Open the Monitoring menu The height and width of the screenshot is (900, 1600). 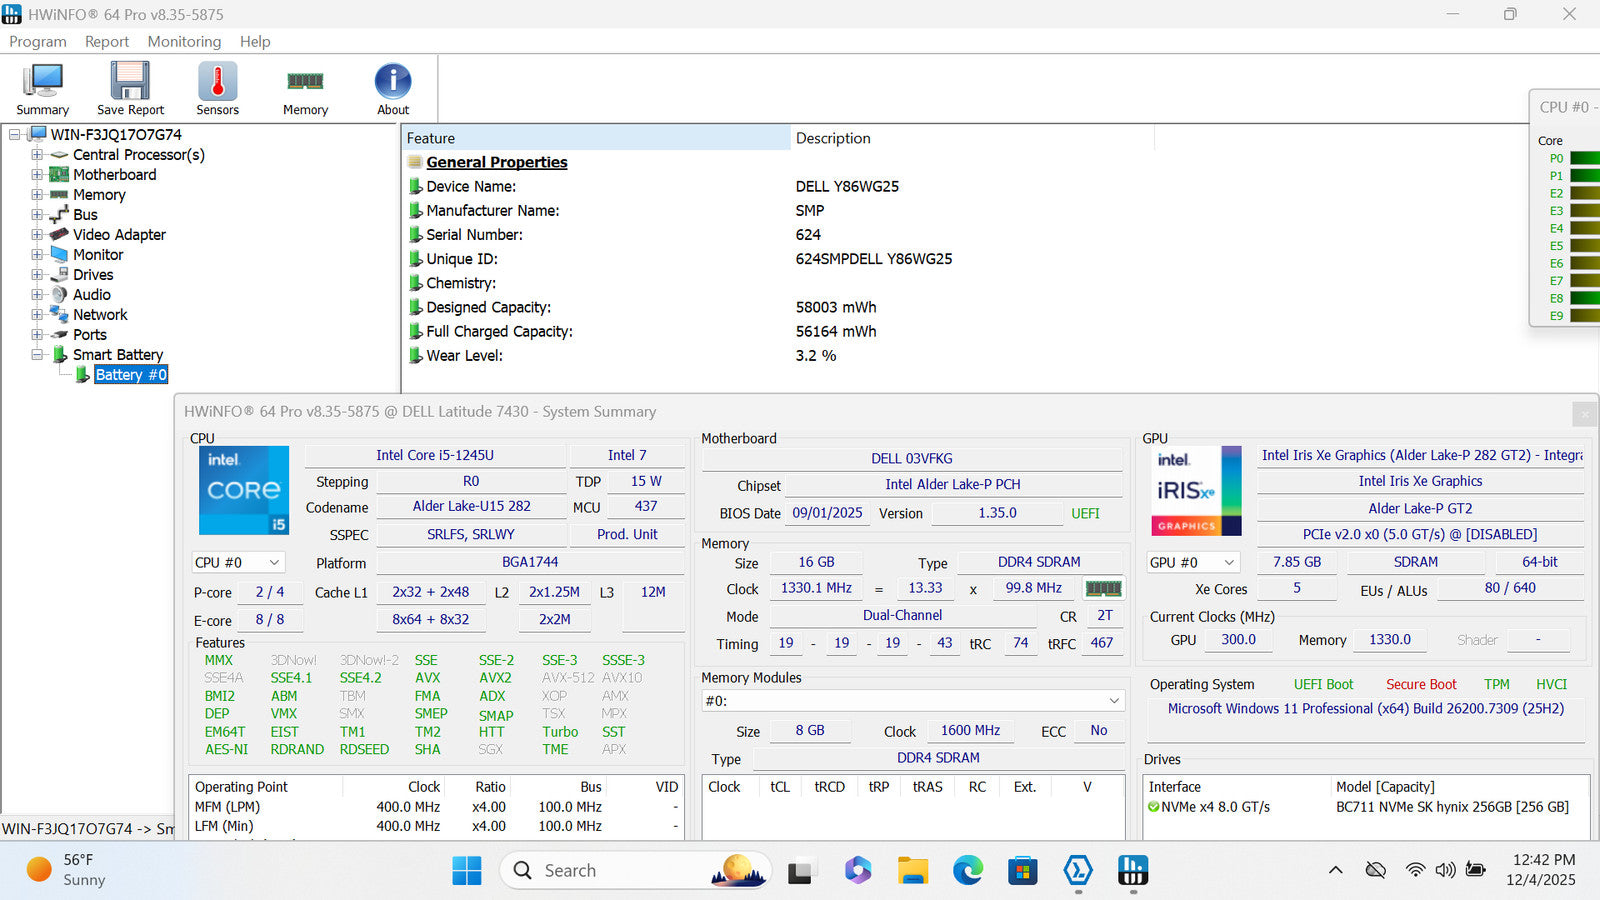tap(184, 41)
